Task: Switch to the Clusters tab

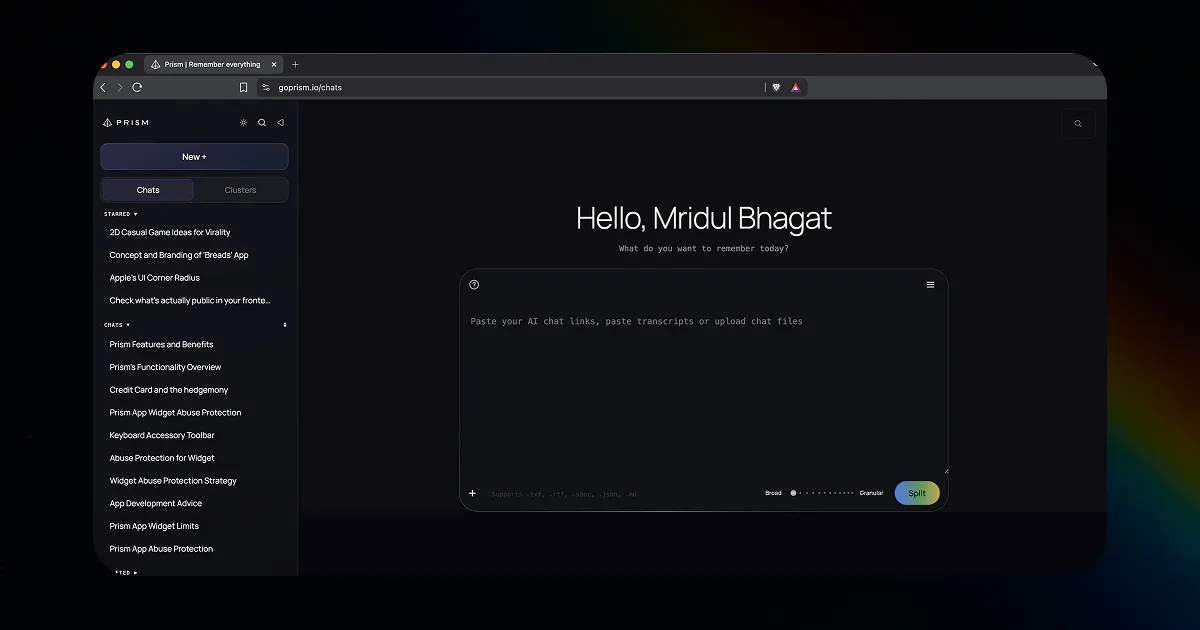Action: point(240,190)
